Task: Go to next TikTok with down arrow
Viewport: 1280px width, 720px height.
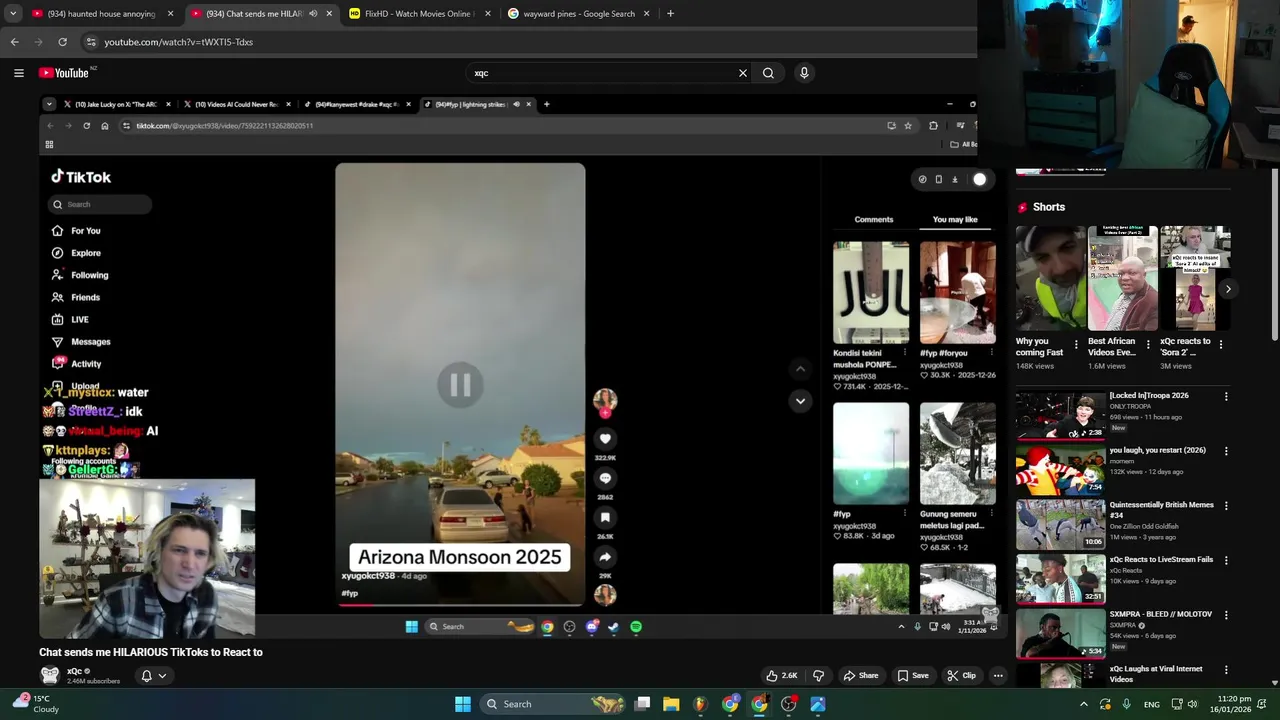Action: pos(800,401)
